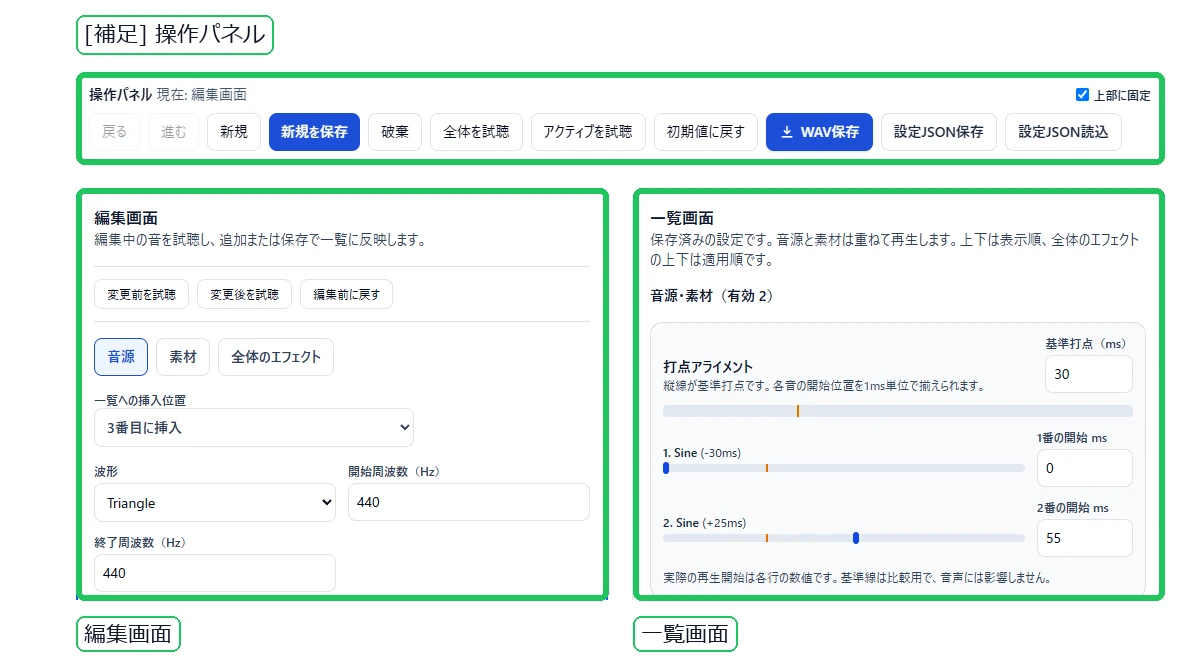The width and height of the screenshot is (1190, 660).
Task: Click the 1番の開始 ms input field
Action: tap(1085, 468)
